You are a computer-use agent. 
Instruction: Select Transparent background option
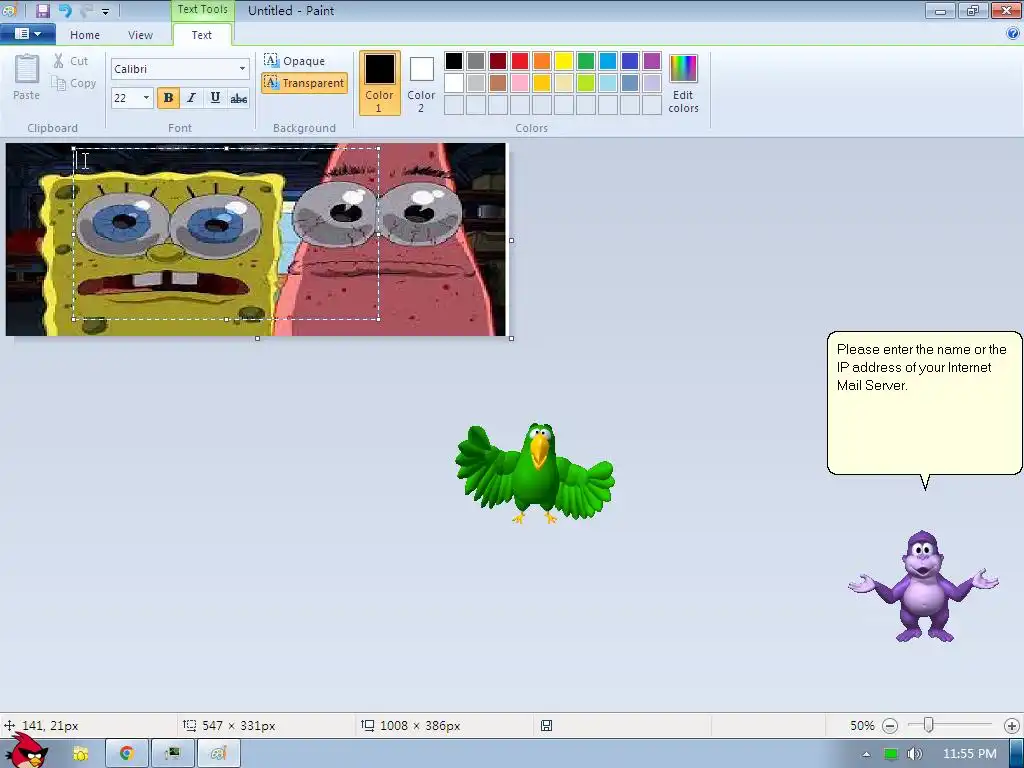[304, 83]
